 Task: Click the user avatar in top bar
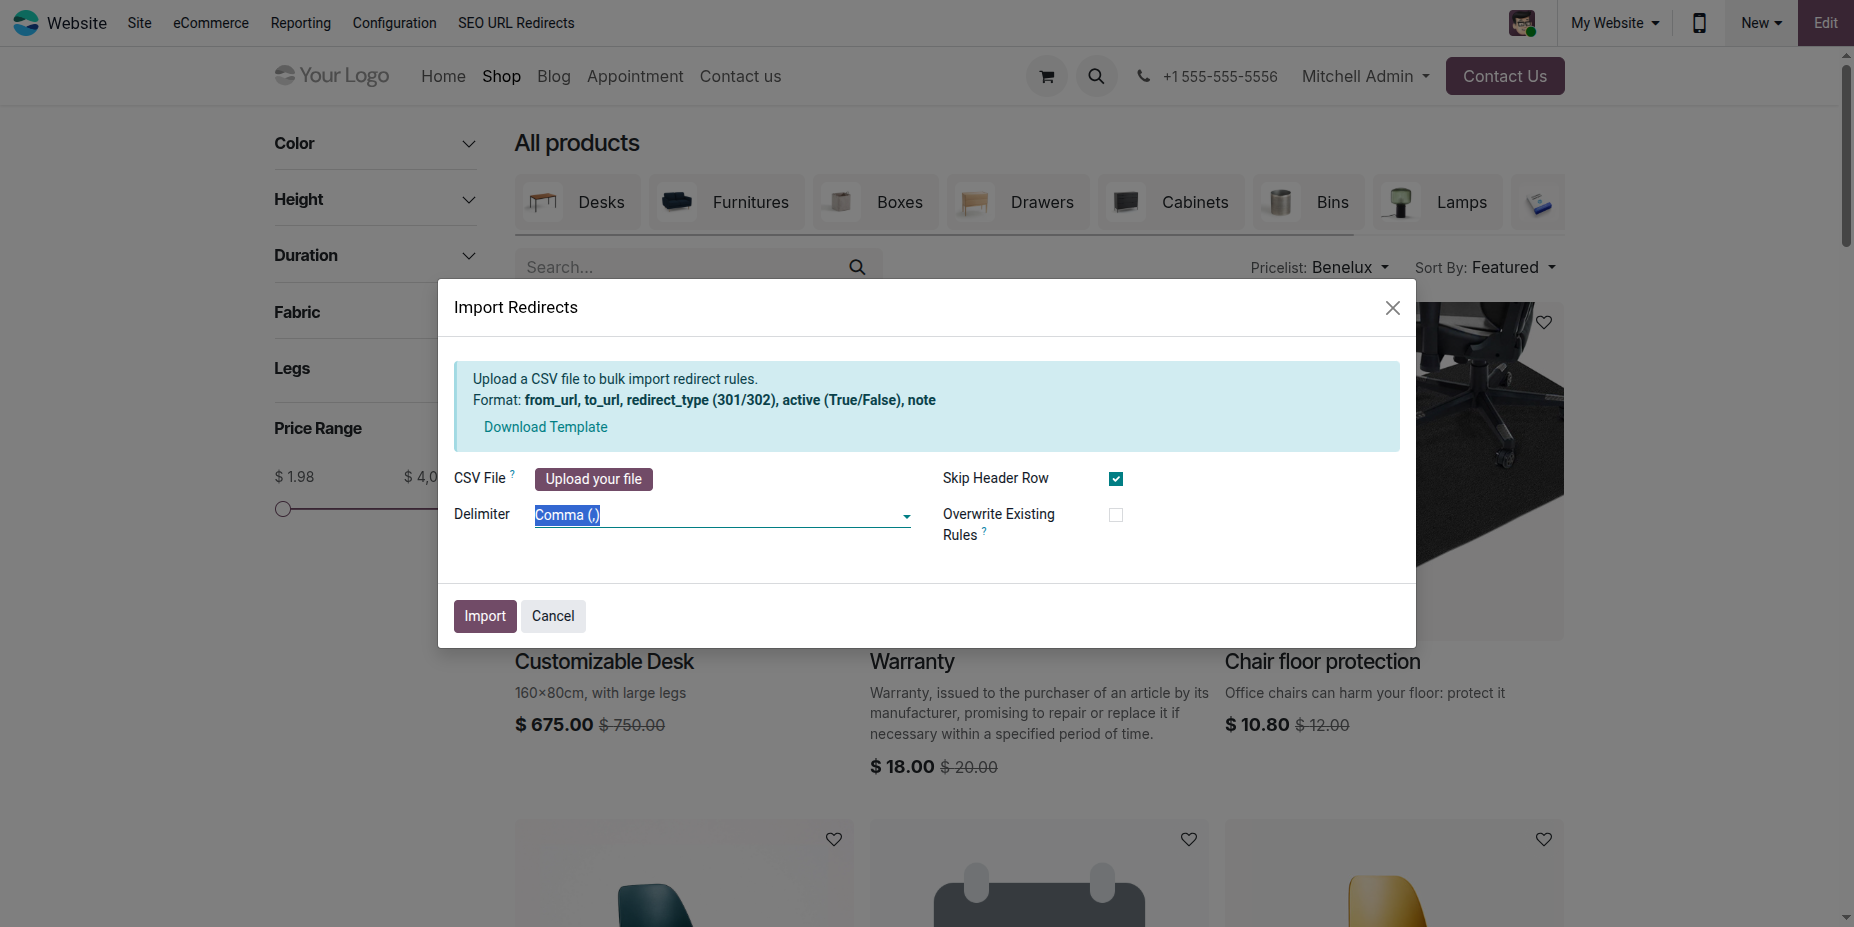[x=1522, y=23]
